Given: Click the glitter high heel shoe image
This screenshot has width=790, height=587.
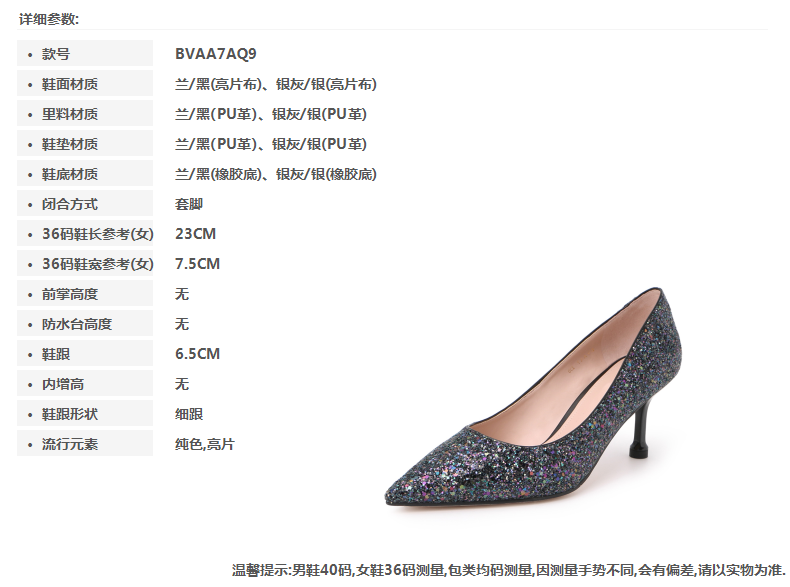Looking at the screenshot, I should (534, 398).
